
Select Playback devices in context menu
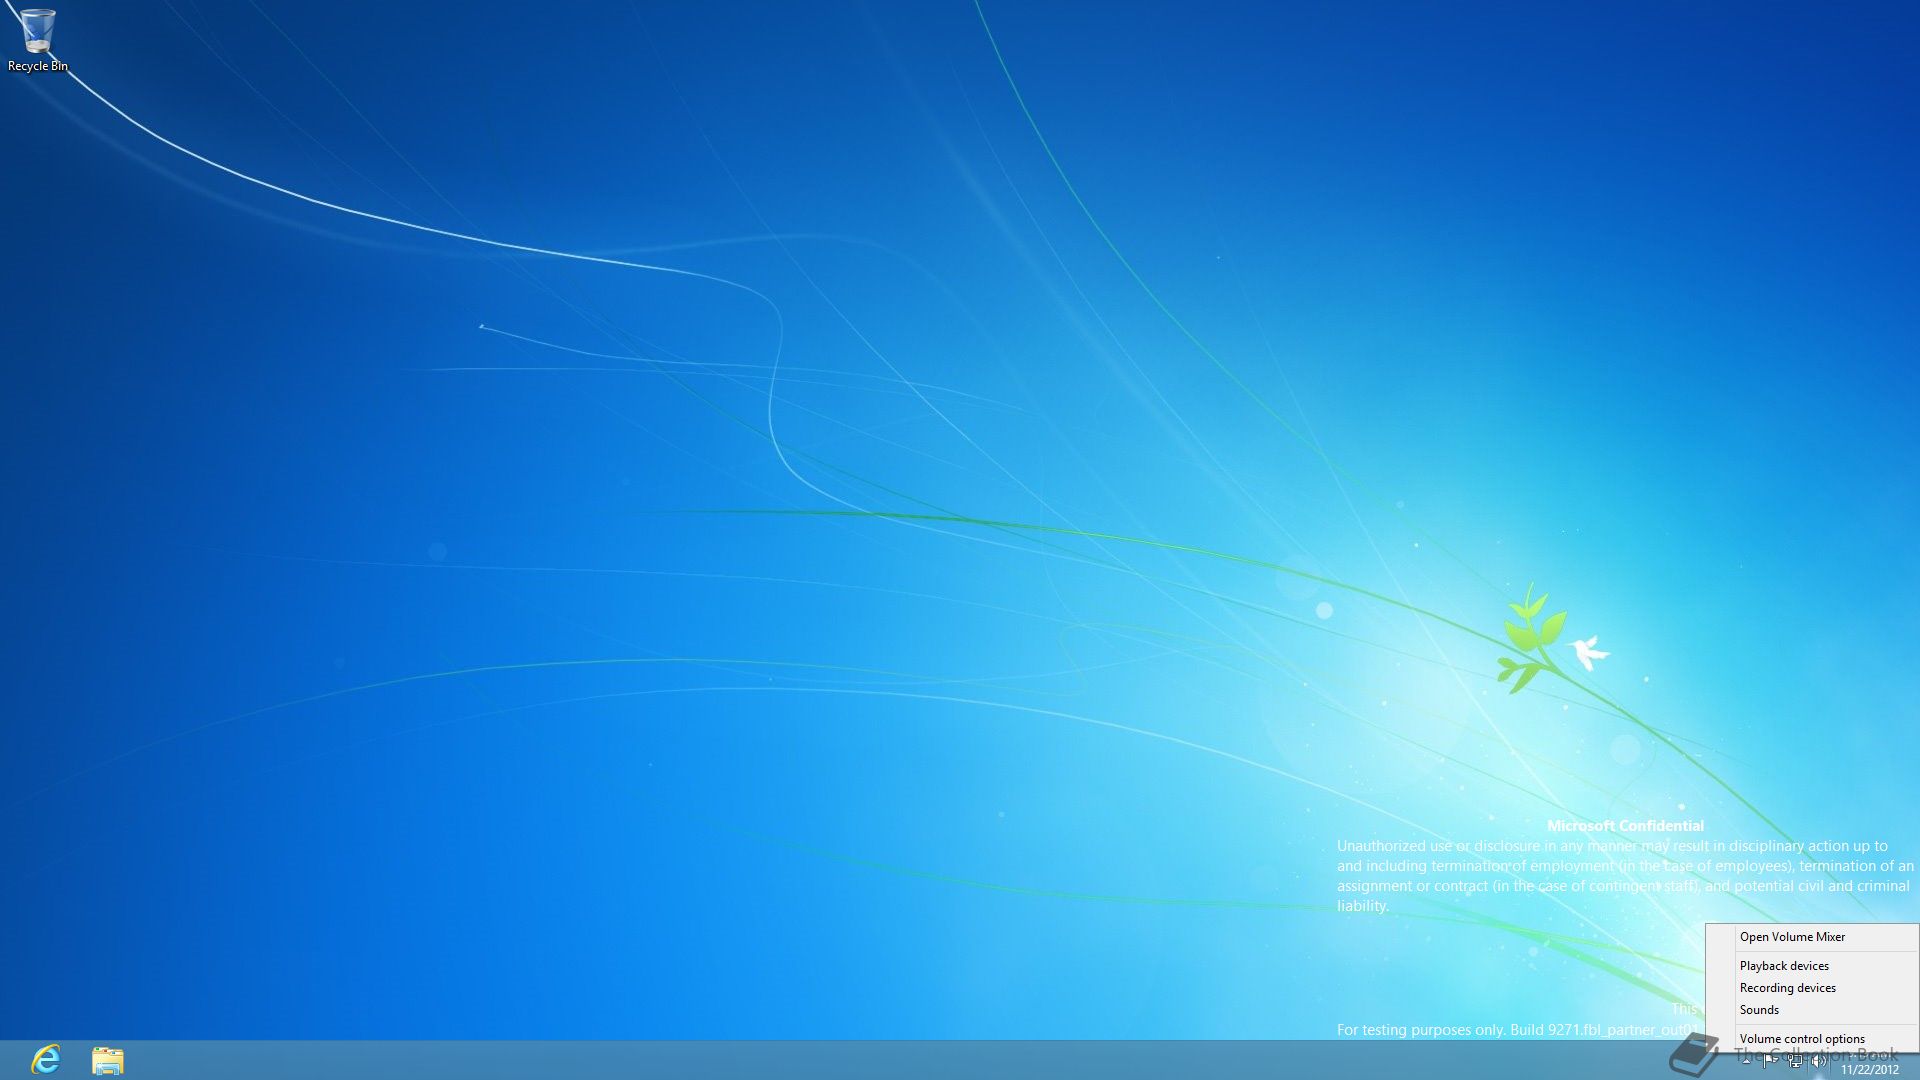(1812, 966)
